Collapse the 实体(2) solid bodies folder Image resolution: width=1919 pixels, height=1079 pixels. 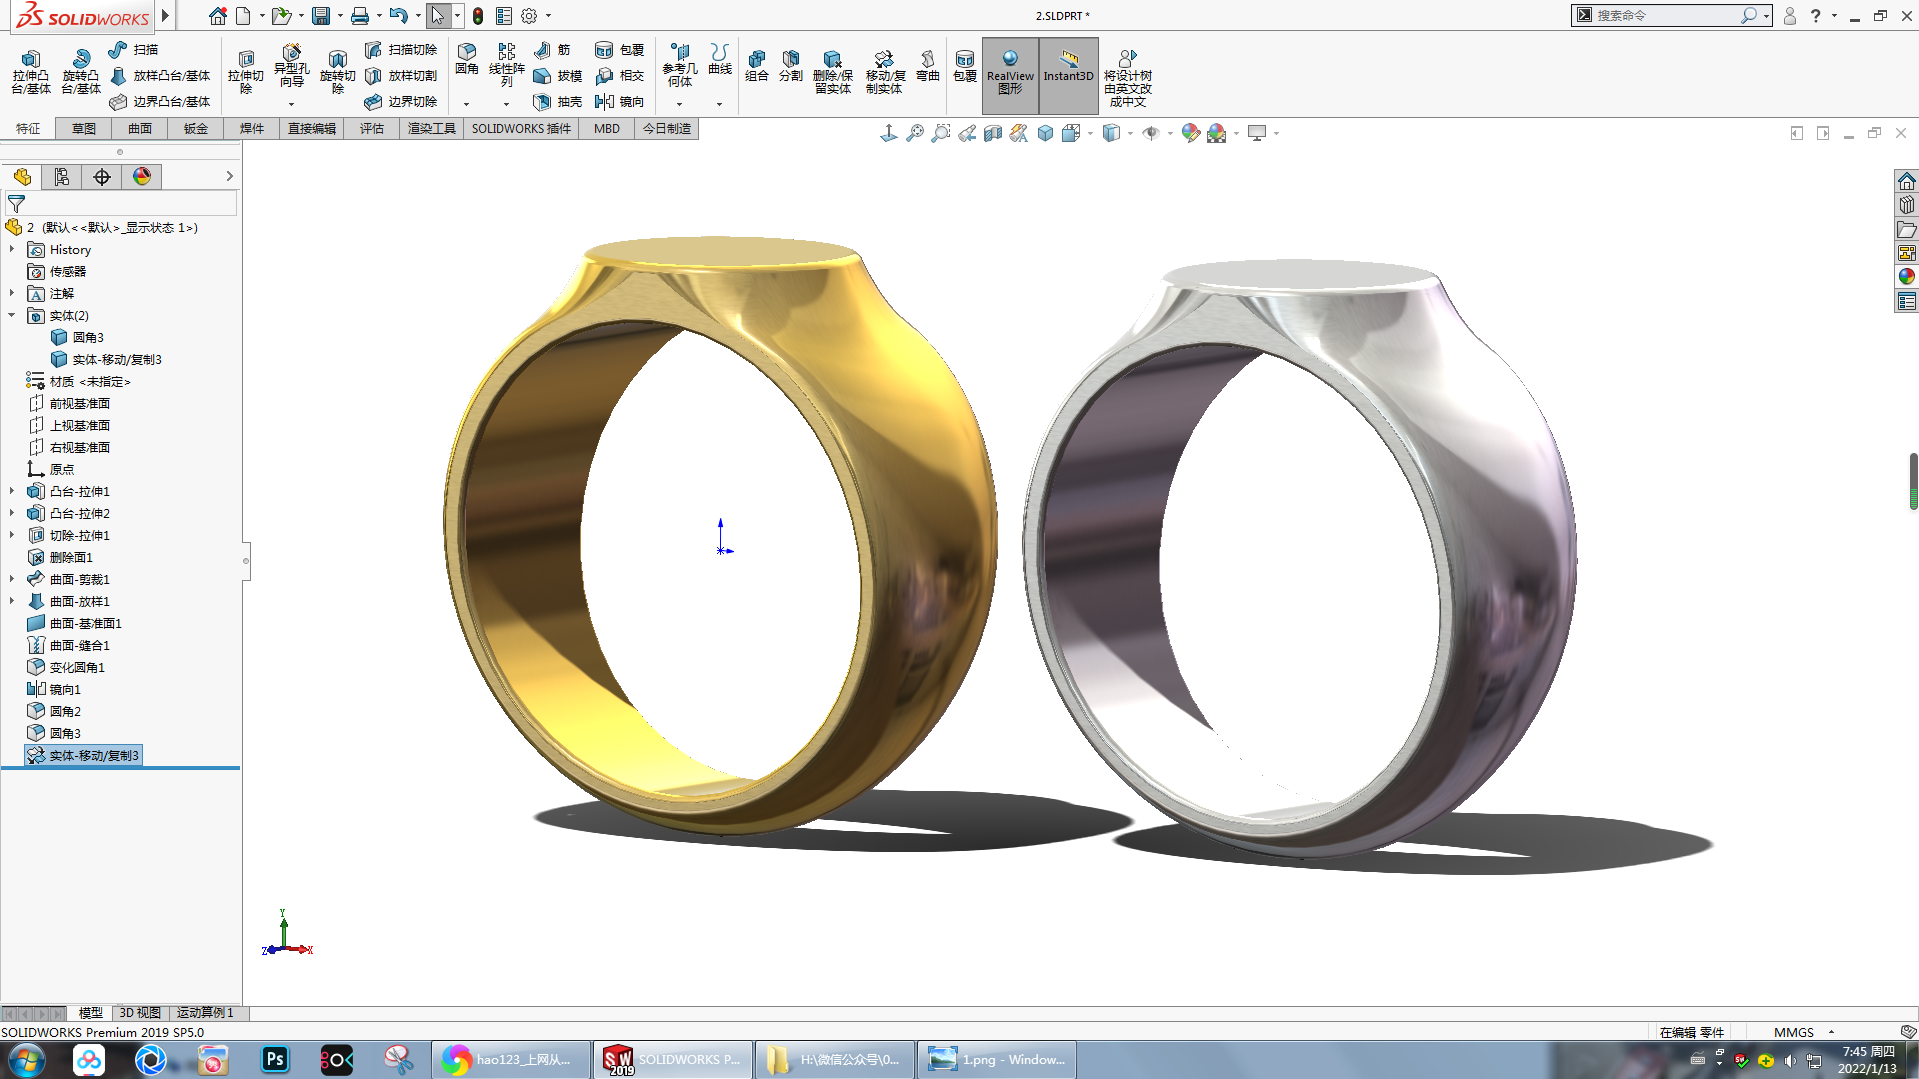[x=12, y=315]
